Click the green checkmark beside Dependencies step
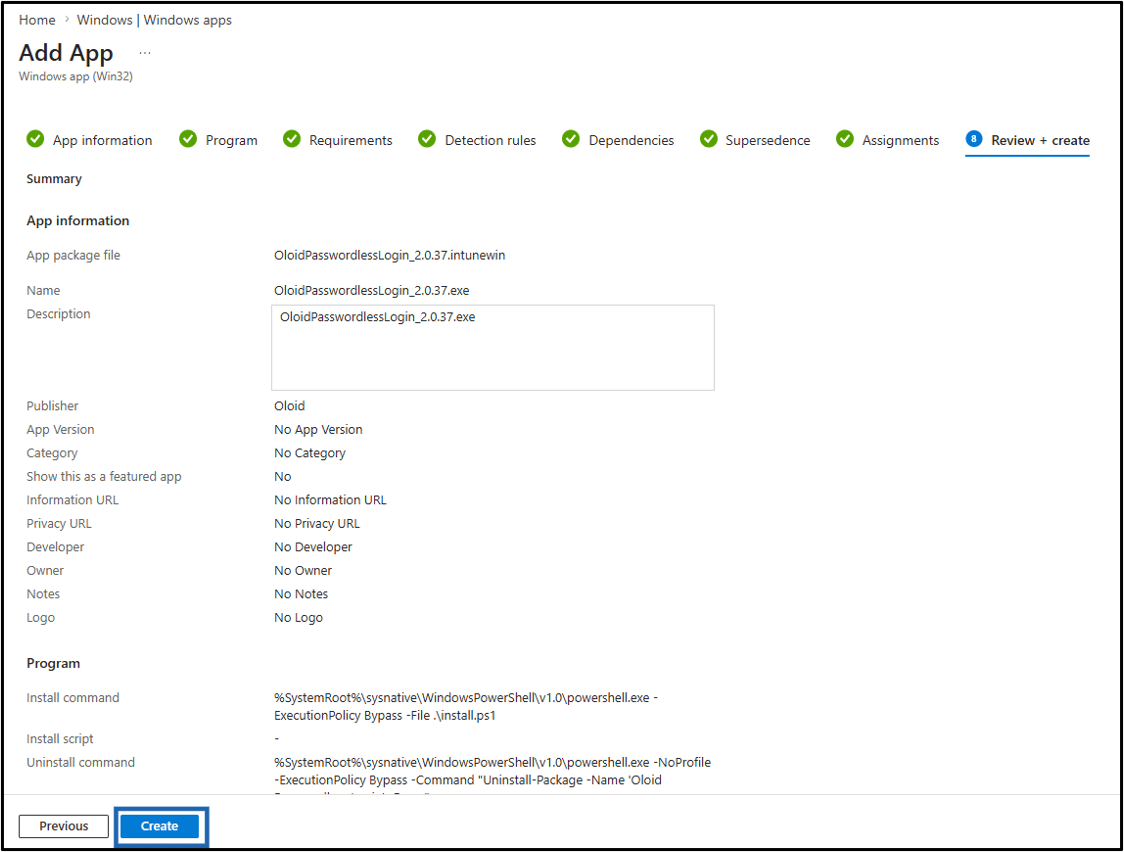 coord(571,139)
